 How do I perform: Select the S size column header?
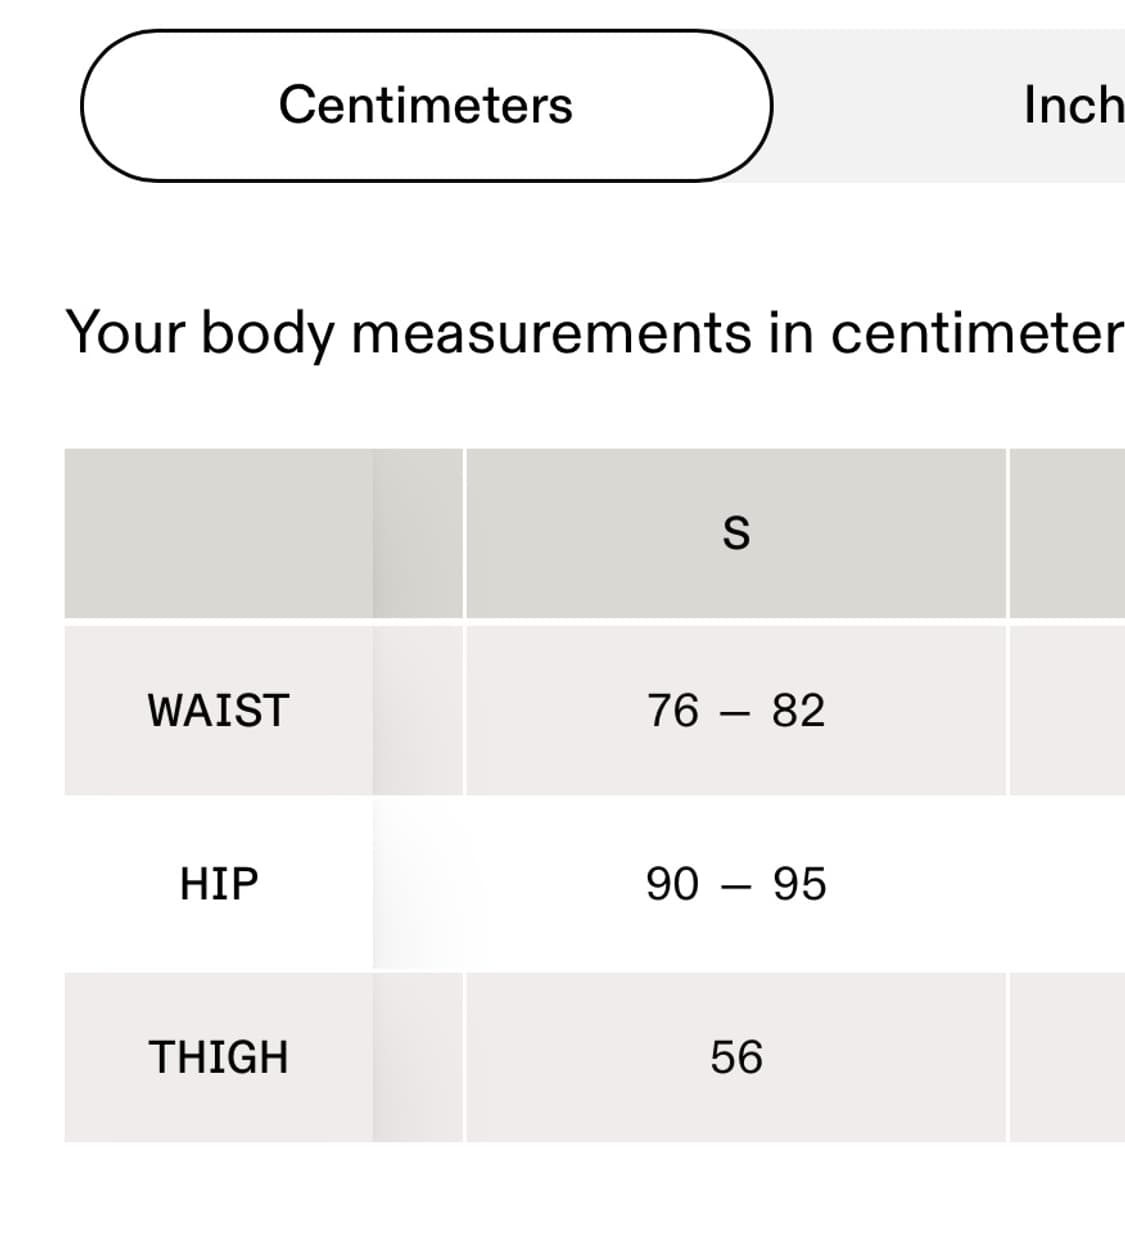(736, 533)
